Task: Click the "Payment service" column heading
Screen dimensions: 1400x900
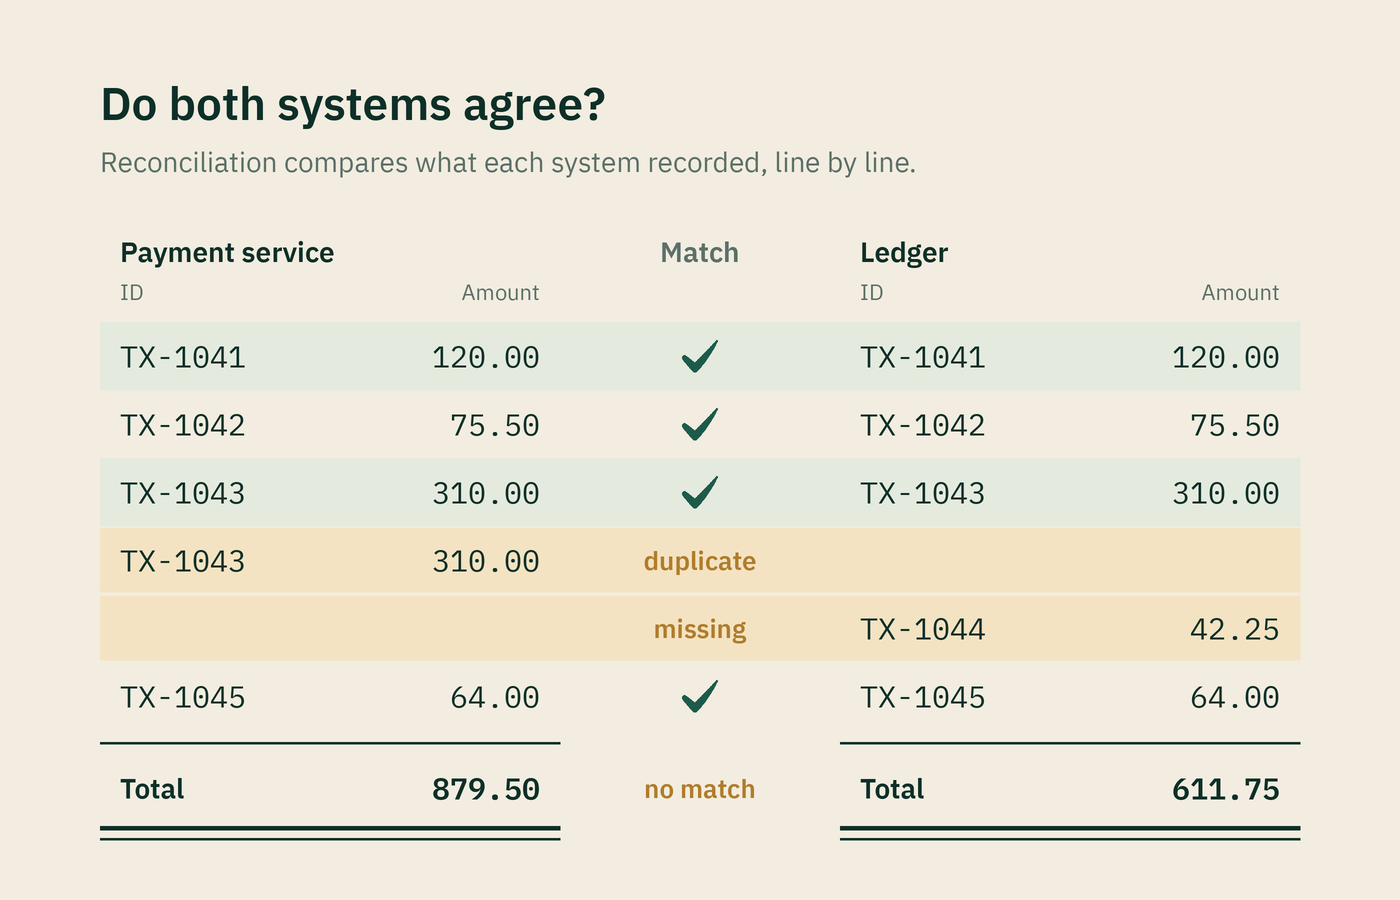Action: pos(227,253)
